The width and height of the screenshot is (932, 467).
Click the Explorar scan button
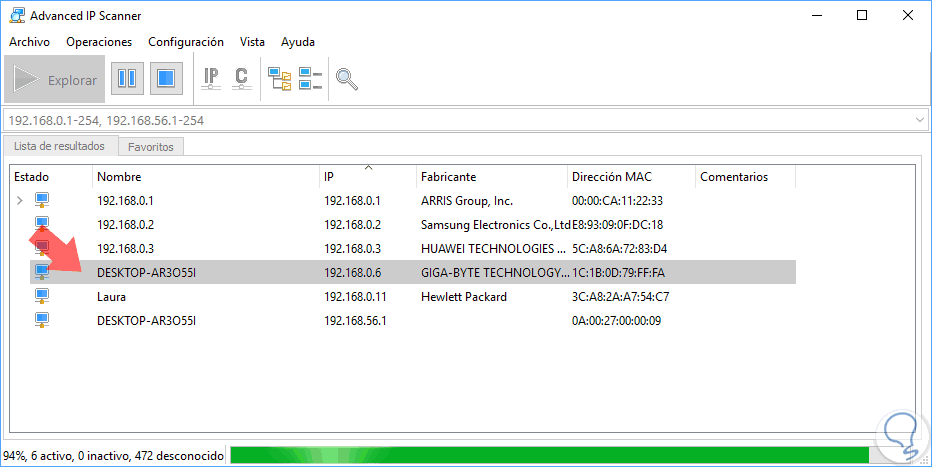55,80
